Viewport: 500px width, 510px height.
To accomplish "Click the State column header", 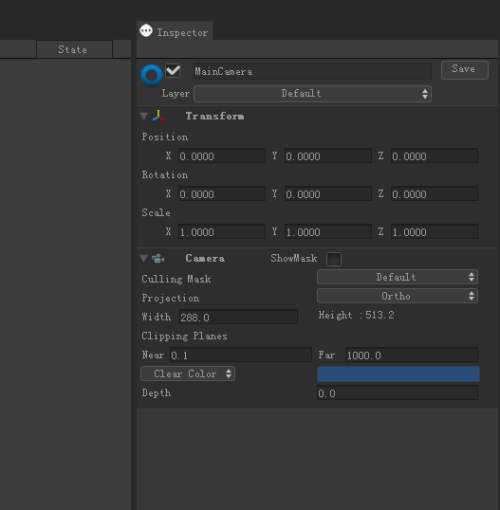I will 74,50.
